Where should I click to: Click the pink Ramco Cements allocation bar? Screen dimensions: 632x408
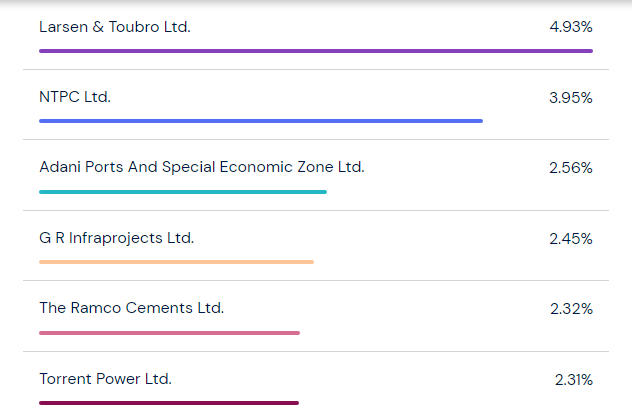[169, 332]
